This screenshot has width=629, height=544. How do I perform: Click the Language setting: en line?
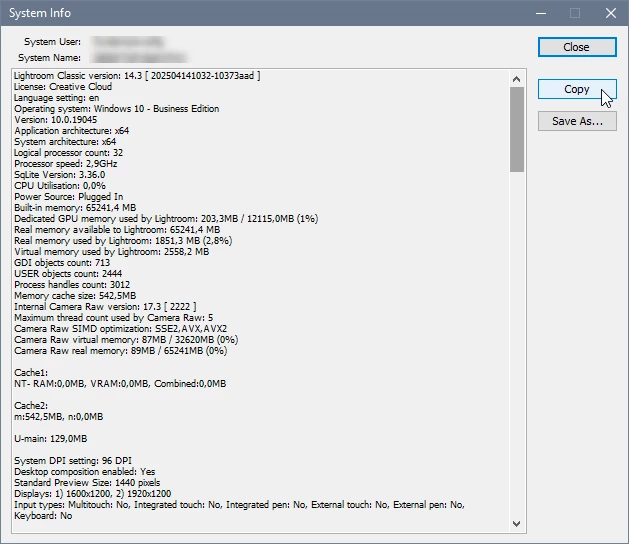[x=57, y=98]
